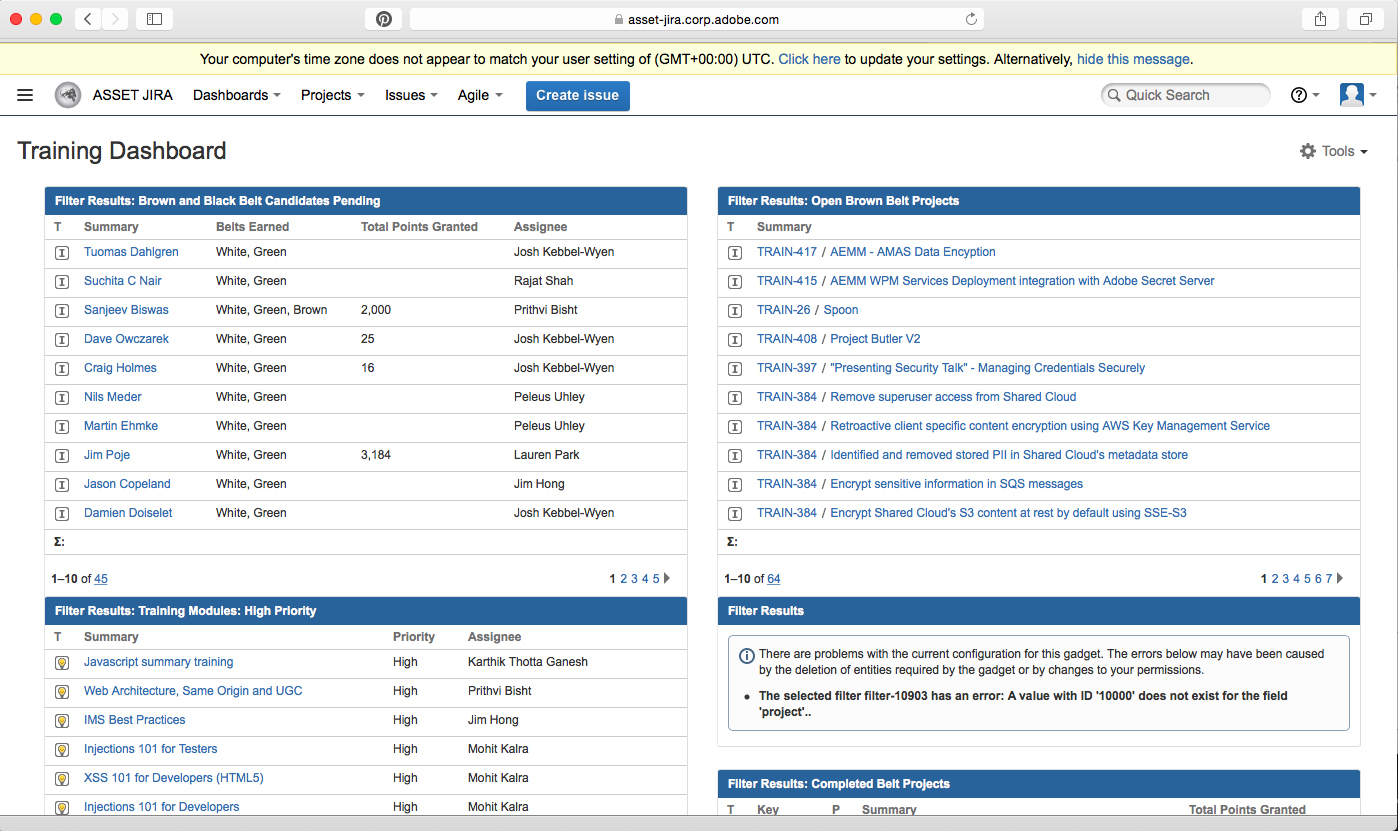Click 'Karthik Thotta Ganesh' assignee text

[528, 662]
